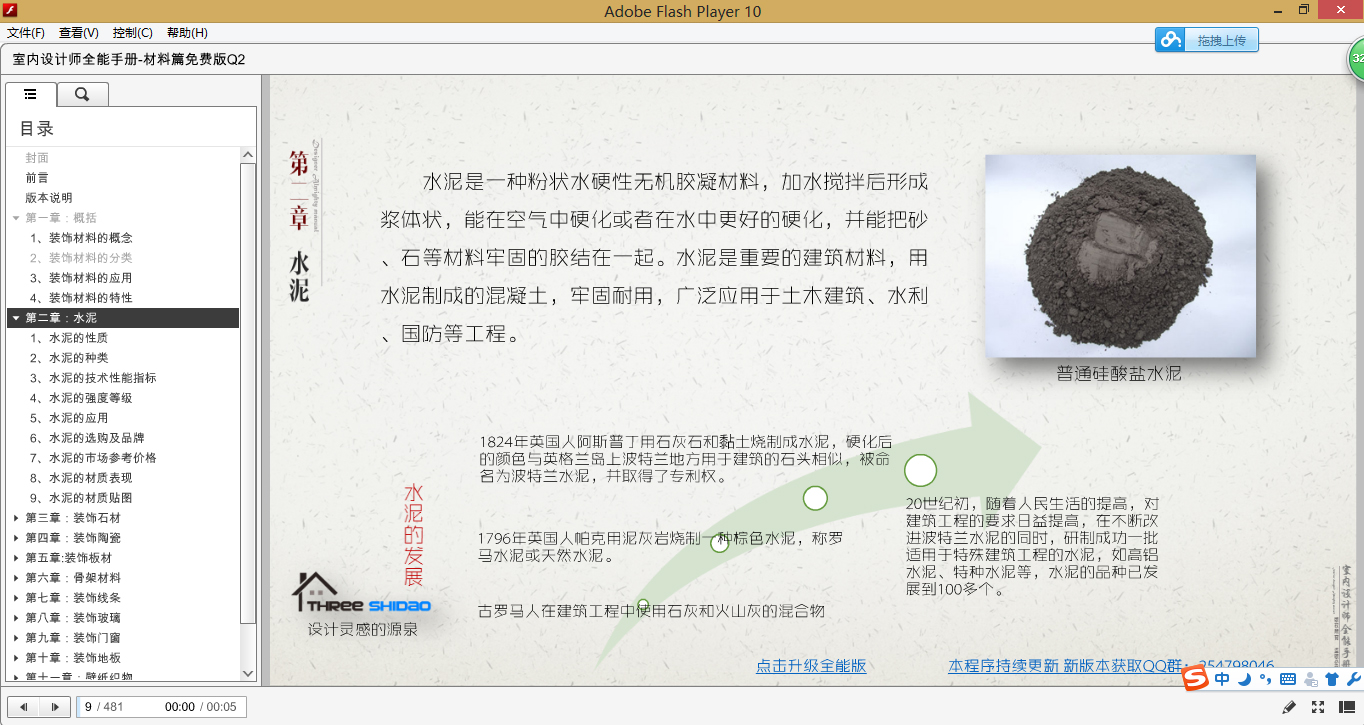
Task: Expand the 第三章：装饰石材 chapter
Action: 16,518
